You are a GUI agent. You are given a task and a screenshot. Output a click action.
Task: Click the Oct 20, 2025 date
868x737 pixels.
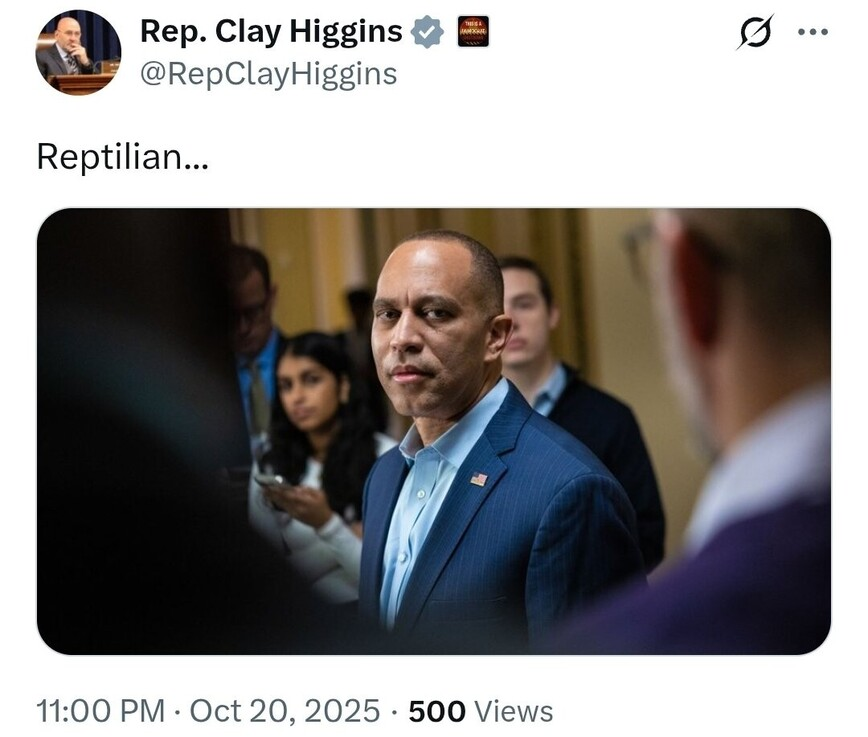(x=285, y=711)
